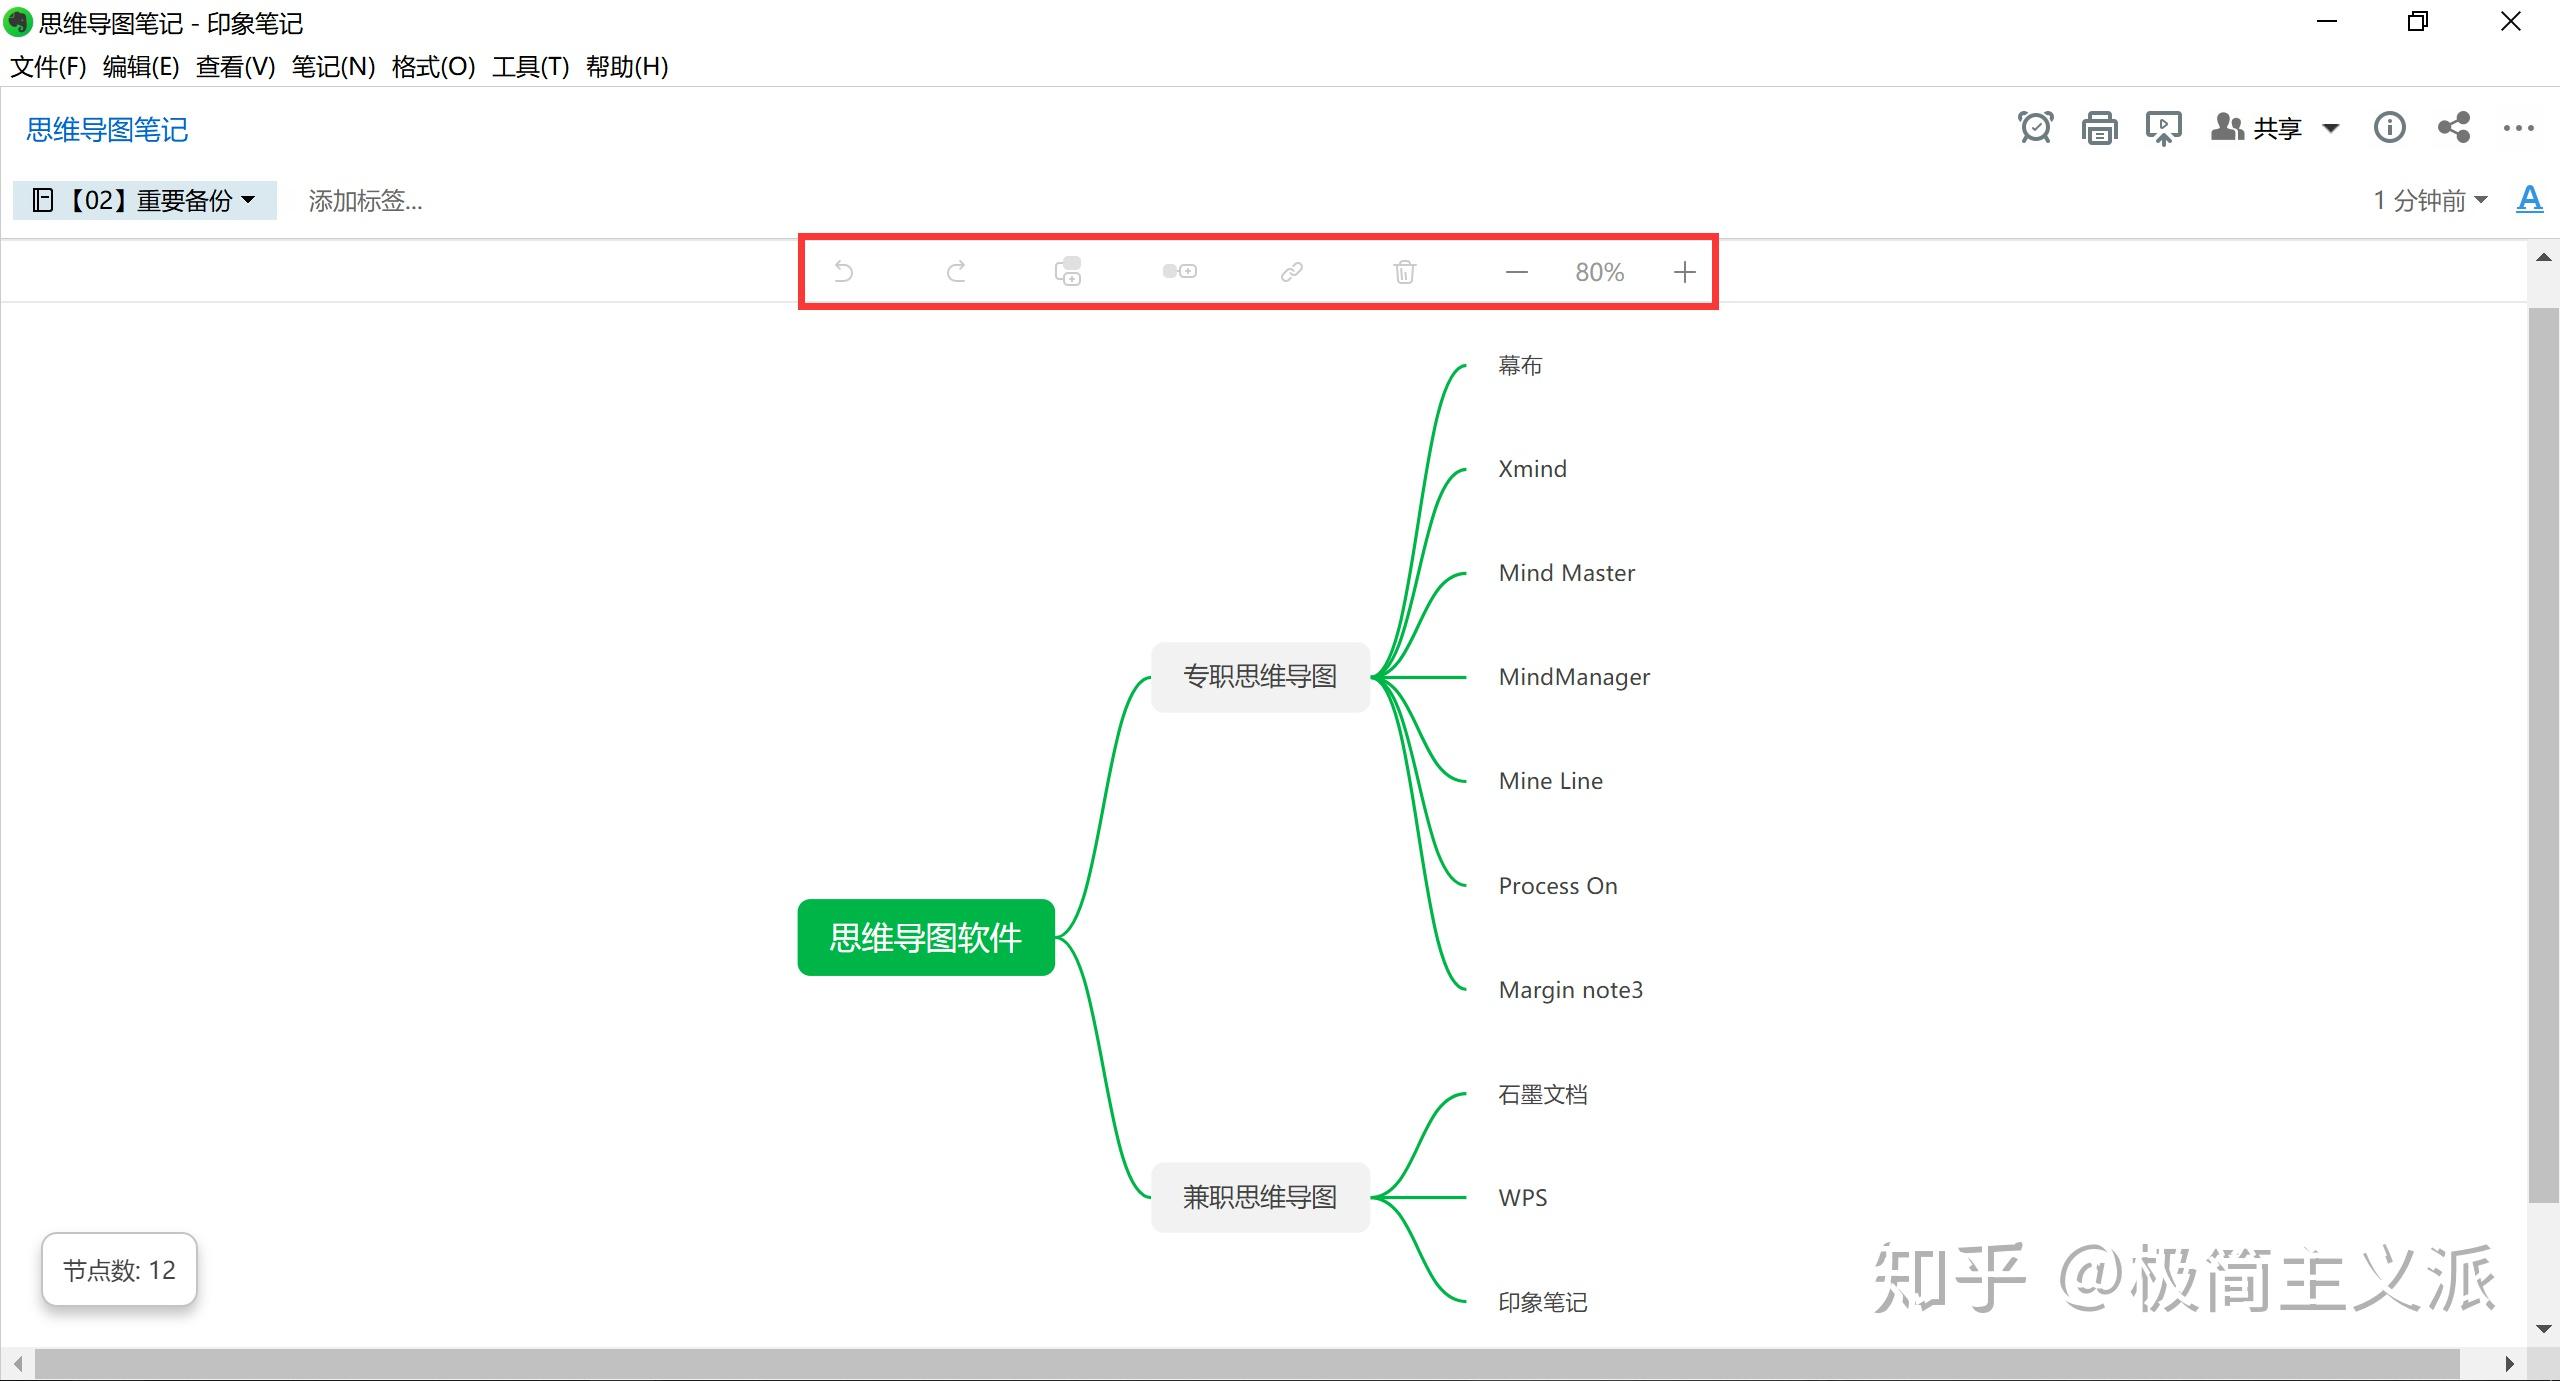Zoom out with the minus button

point(1517,272)
